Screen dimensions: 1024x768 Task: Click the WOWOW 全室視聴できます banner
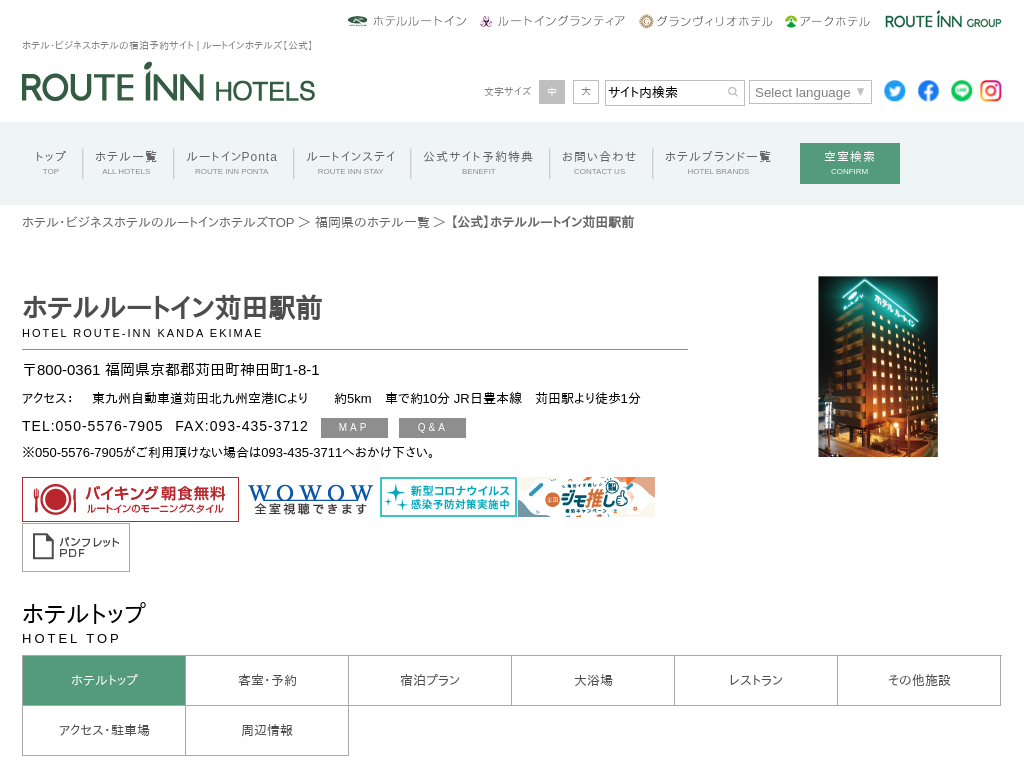point(310,499)
